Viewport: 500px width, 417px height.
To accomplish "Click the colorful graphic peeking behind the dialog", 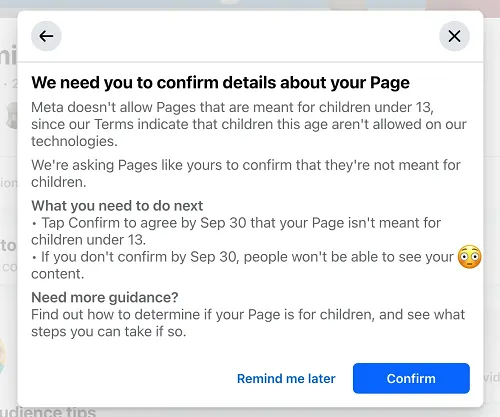I will pyautogui.click(x=3, y=356).
